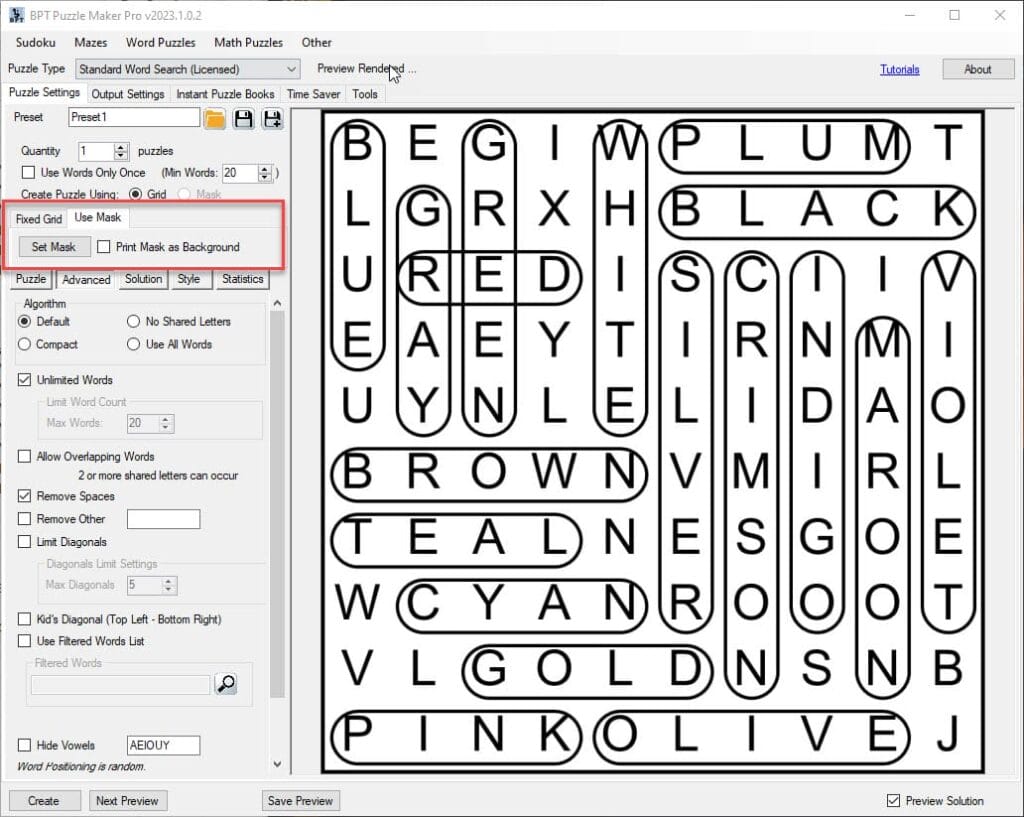This screenshot has width=1024, height=817.
Task: Open the Puzzle Type dropdown
Action: (x=291, y=69)
